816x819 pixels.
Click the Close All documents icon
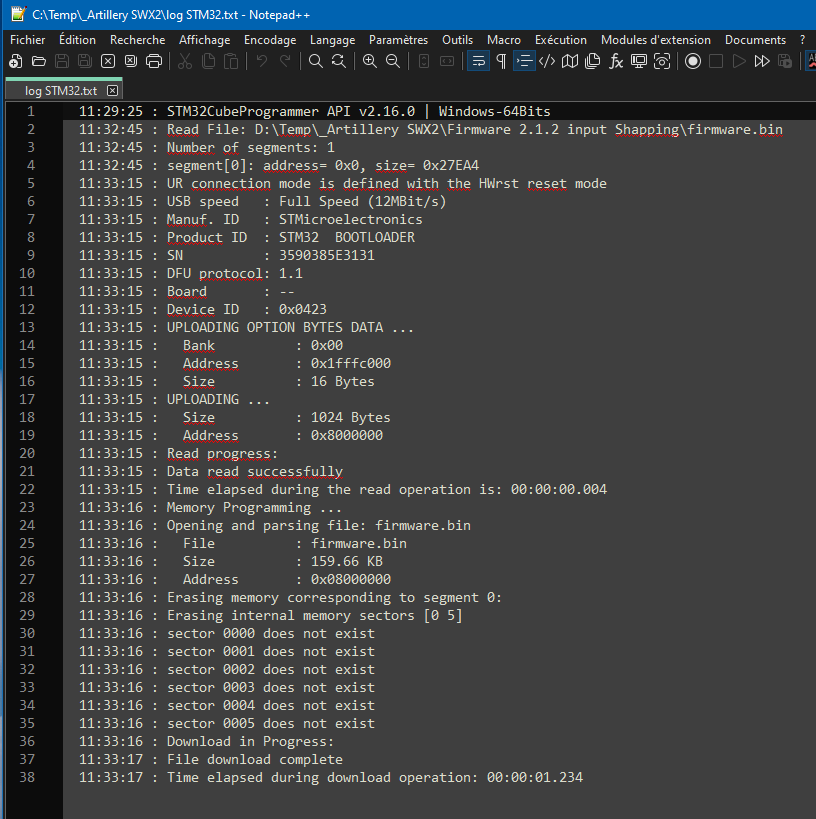pos(131,61)
